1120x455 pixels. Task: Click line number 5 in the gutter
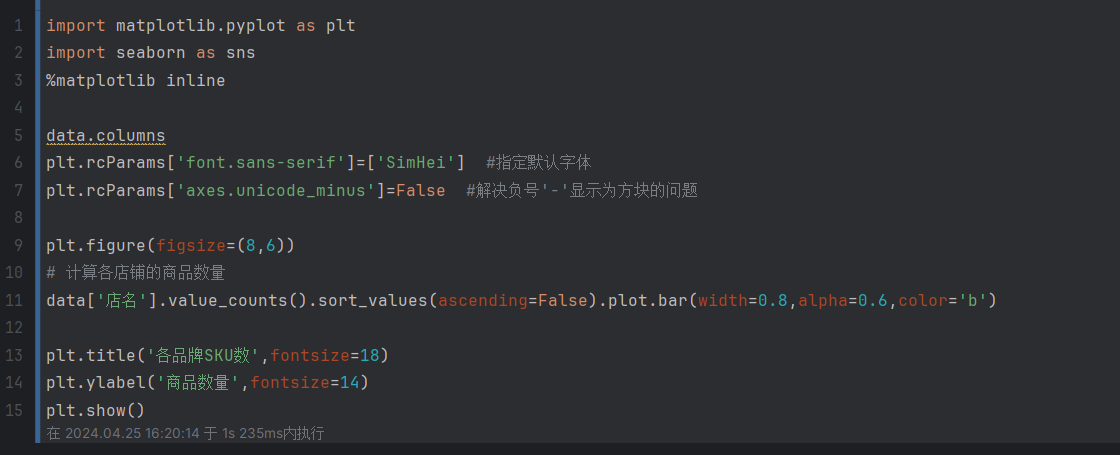[18, 135]
